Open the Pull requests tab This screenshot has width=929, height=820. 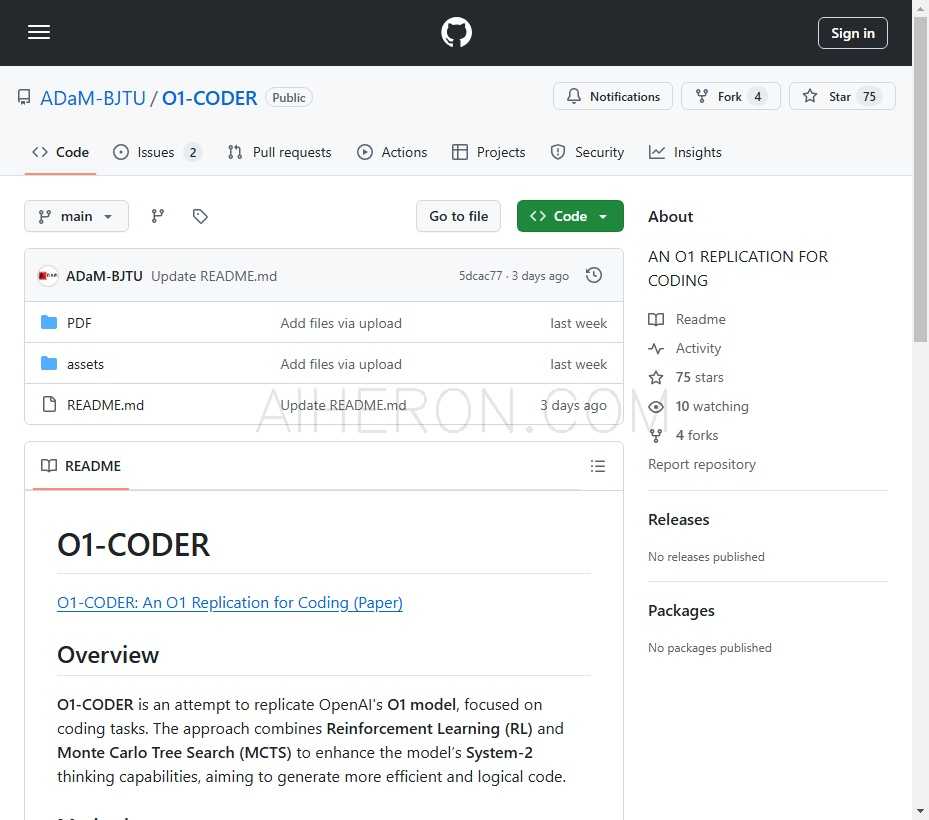point(280,152)
